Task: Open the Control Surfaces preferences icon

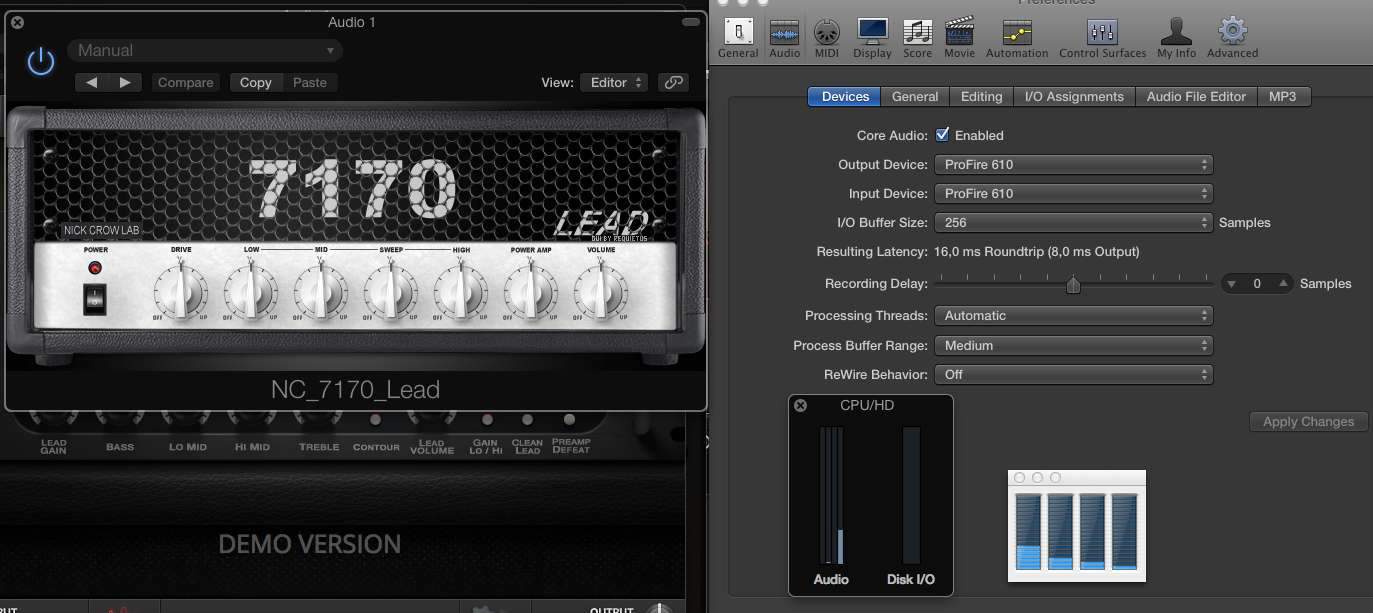Action: coord(1102,38)
